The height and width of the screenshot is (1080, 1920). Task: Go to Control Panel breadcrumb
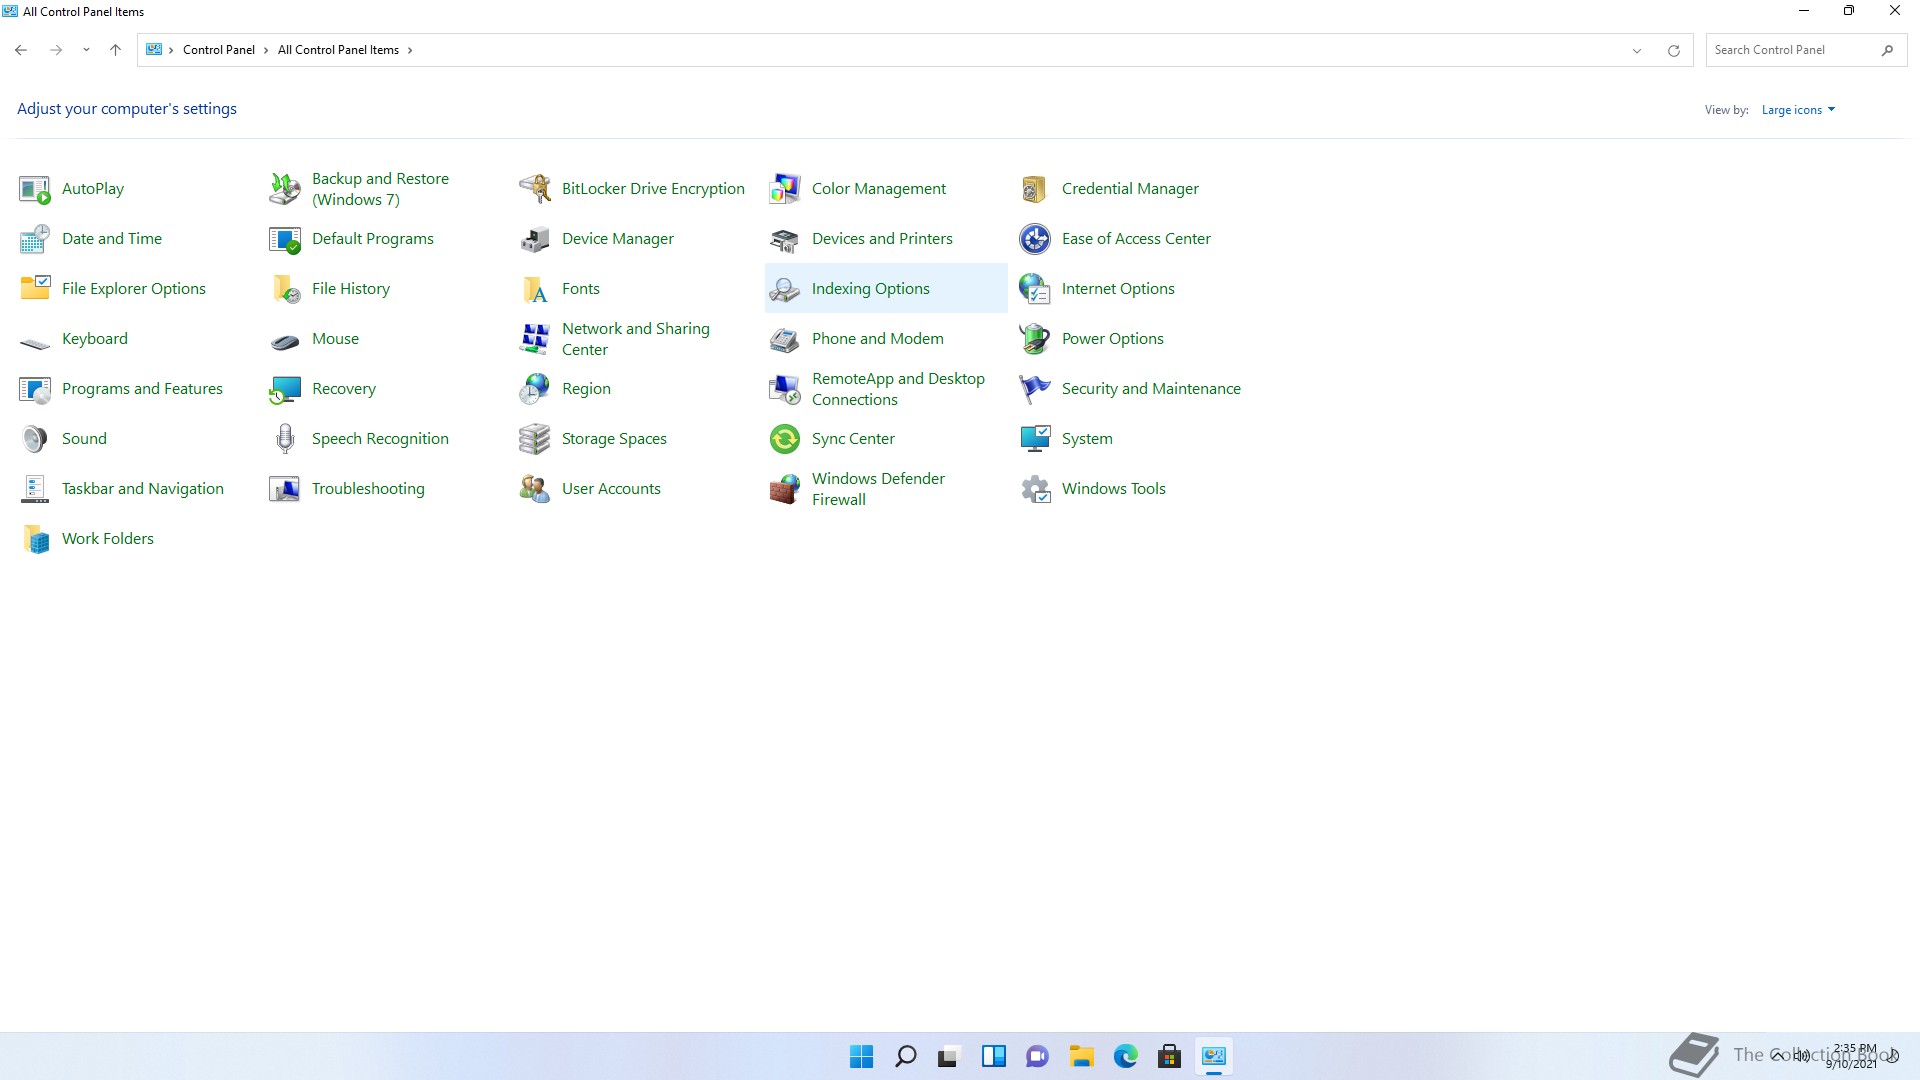[219, 50]
